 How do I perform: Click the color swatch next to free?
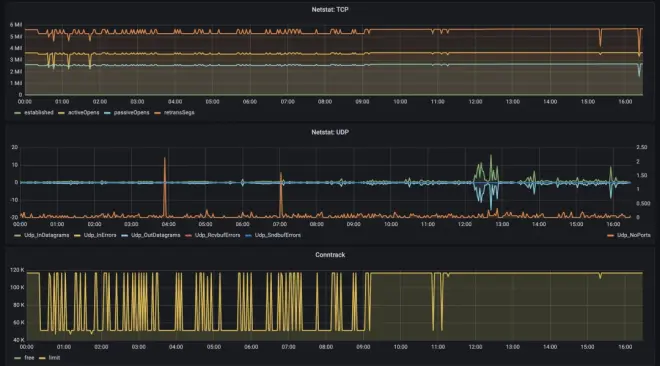point(17,358)
